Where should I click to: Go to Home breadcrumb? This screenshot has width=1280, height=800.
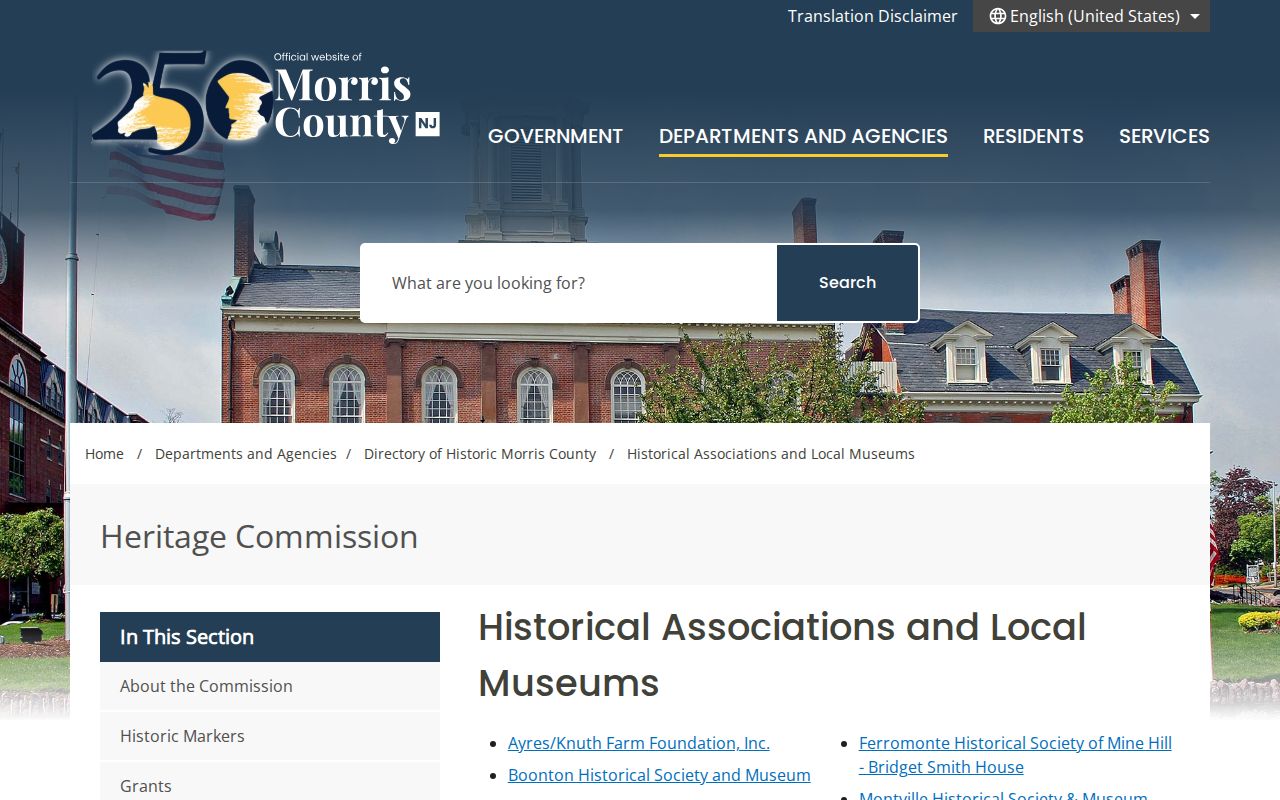coord(104,454)
